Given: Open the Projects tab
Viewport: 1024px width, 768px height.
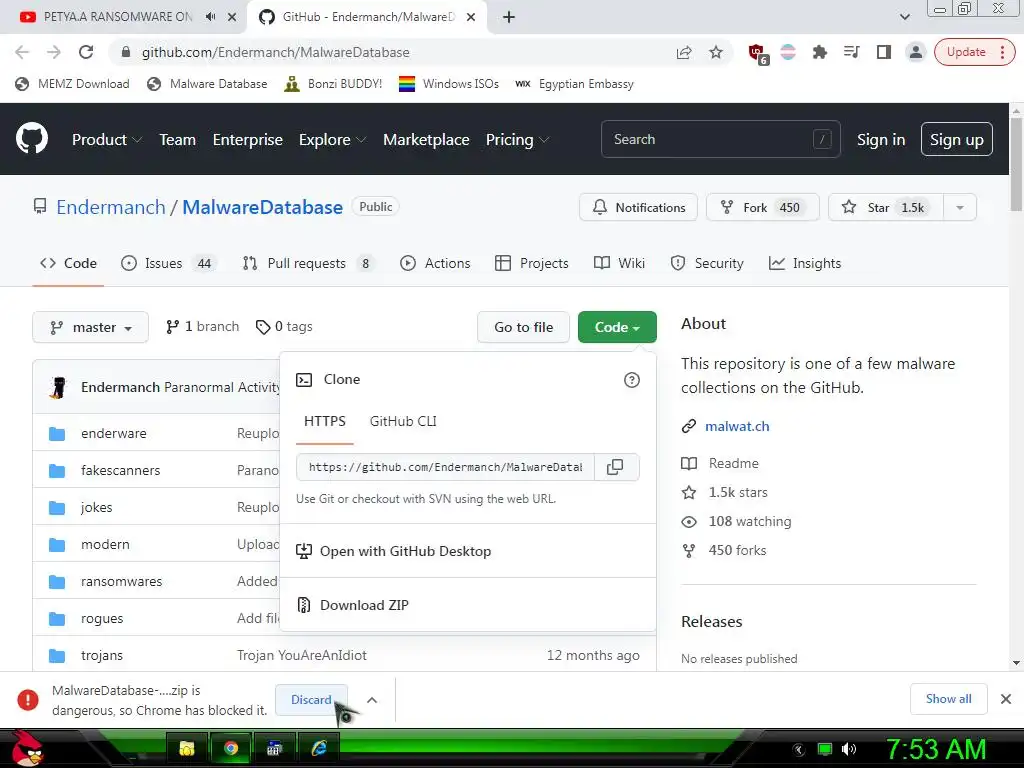Looking at the screenshot, I should (532, 263).
